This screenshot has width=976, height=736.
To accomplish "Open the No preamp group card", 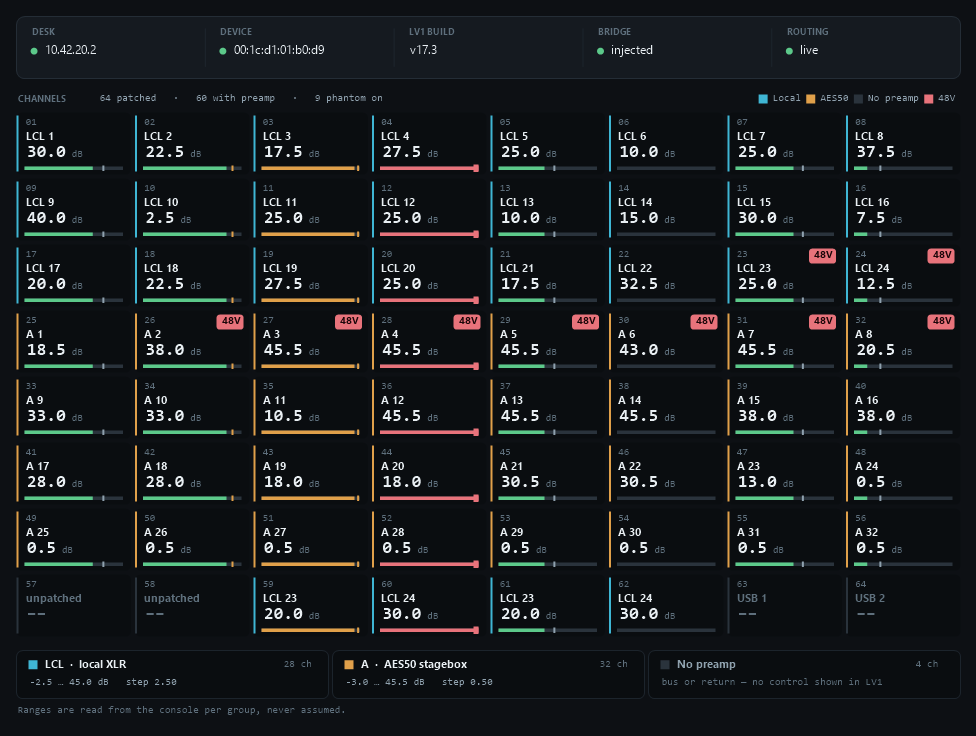I will point(804,674).
